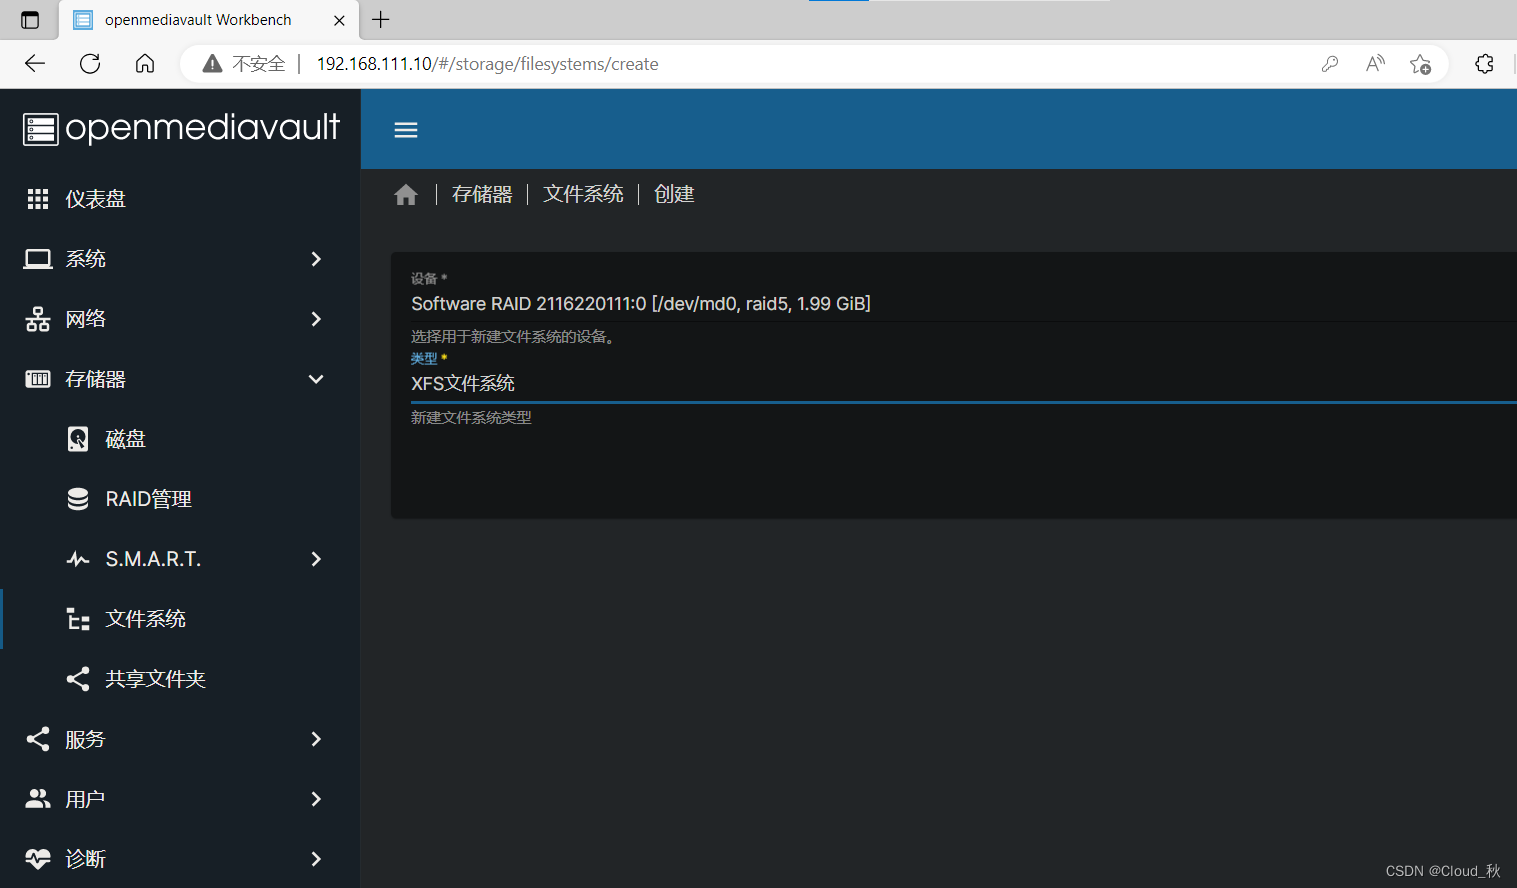This screenshot has width=1517, height=888.
Task: Click the 用户 people icon
Action: tap(38, 799)
